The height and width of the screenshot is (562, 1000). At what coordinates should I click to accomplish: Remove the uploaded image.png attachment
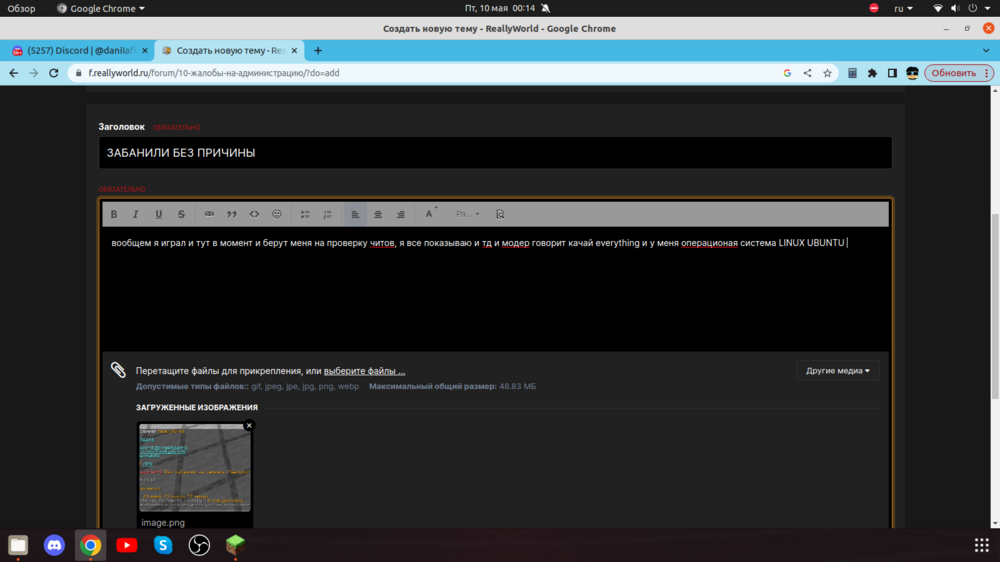tap(249, 425)
